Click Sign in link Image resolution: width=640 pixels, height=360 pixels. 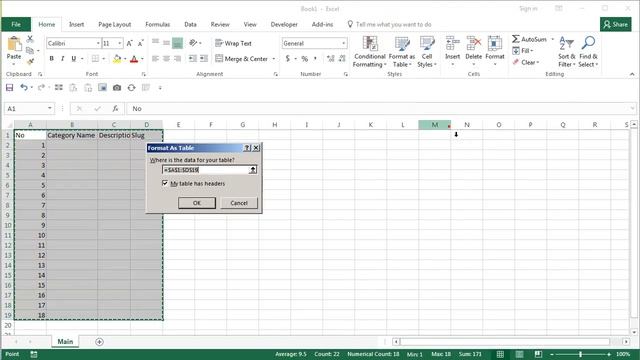pyautogui.click(x=528, y=9)
